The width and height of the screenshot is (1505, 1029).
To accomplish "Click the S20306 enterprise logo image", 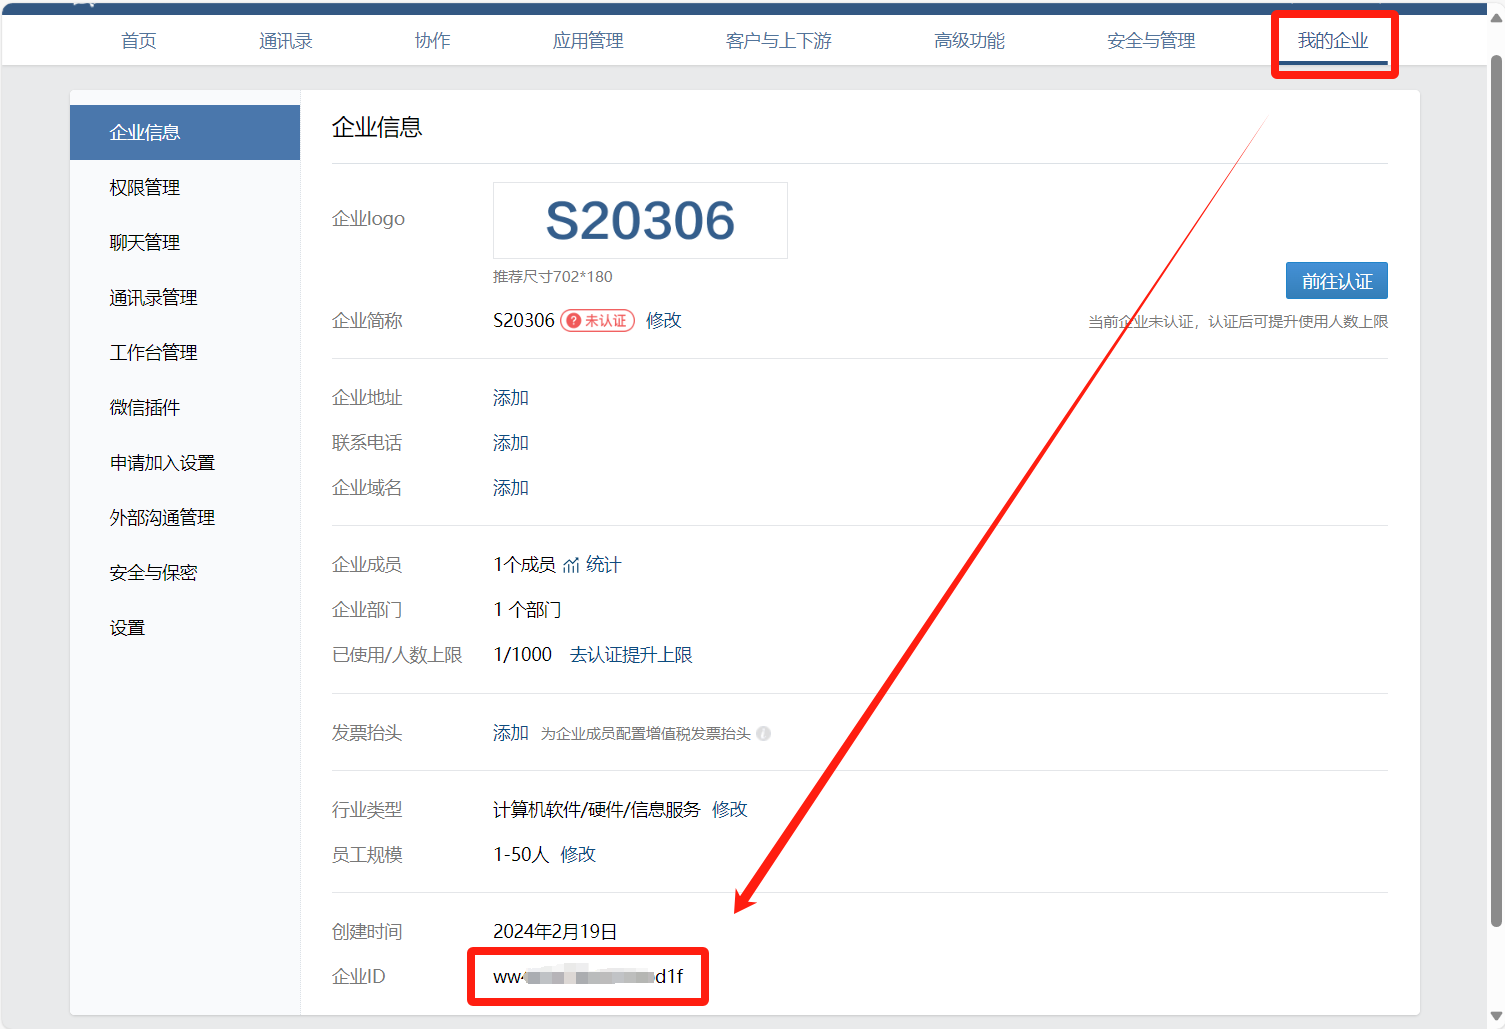I will (640, 221).
